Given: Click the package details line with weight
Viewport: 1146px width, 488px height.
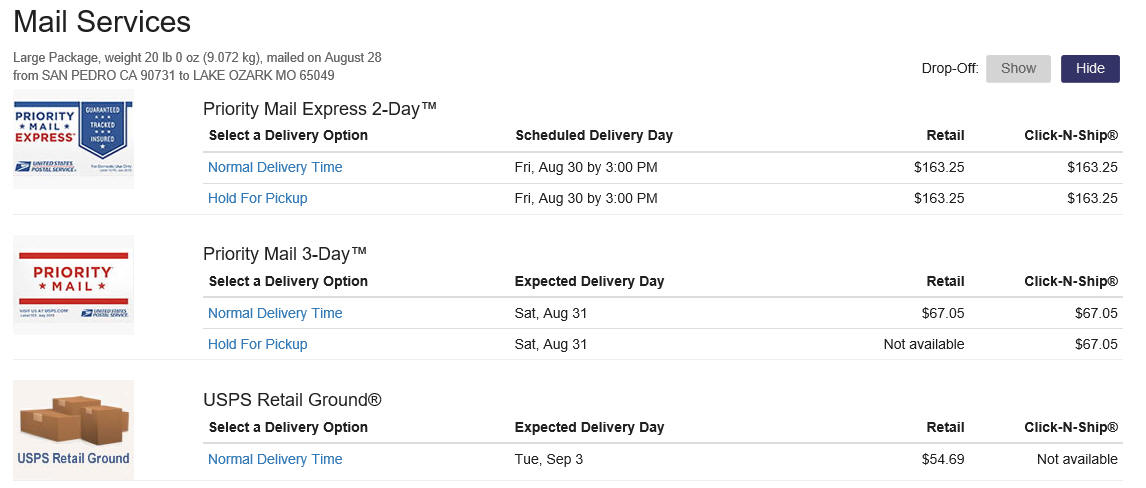Looking at the screenshot, I should tap(197, 57).
